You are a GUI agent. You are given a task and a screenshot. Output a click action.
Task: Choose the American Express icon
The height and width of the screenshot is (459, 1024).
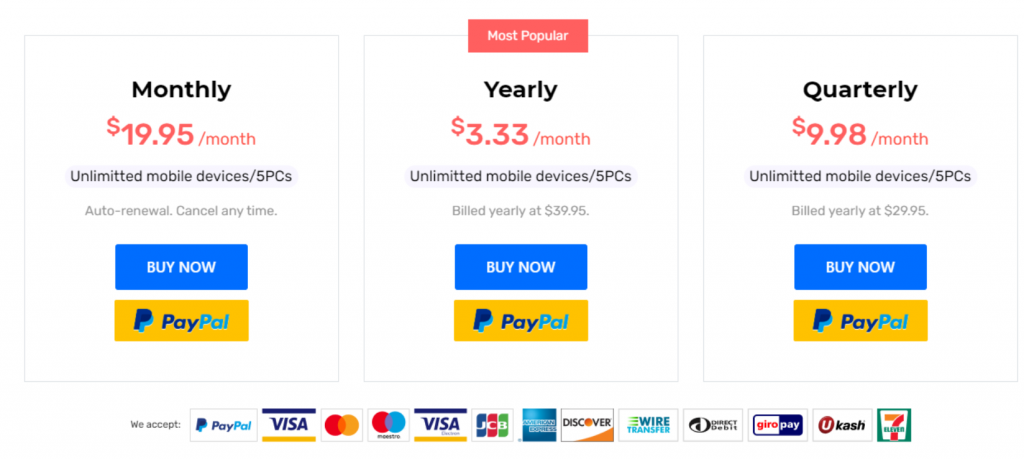pyautogui.click(x=538, y=425)
